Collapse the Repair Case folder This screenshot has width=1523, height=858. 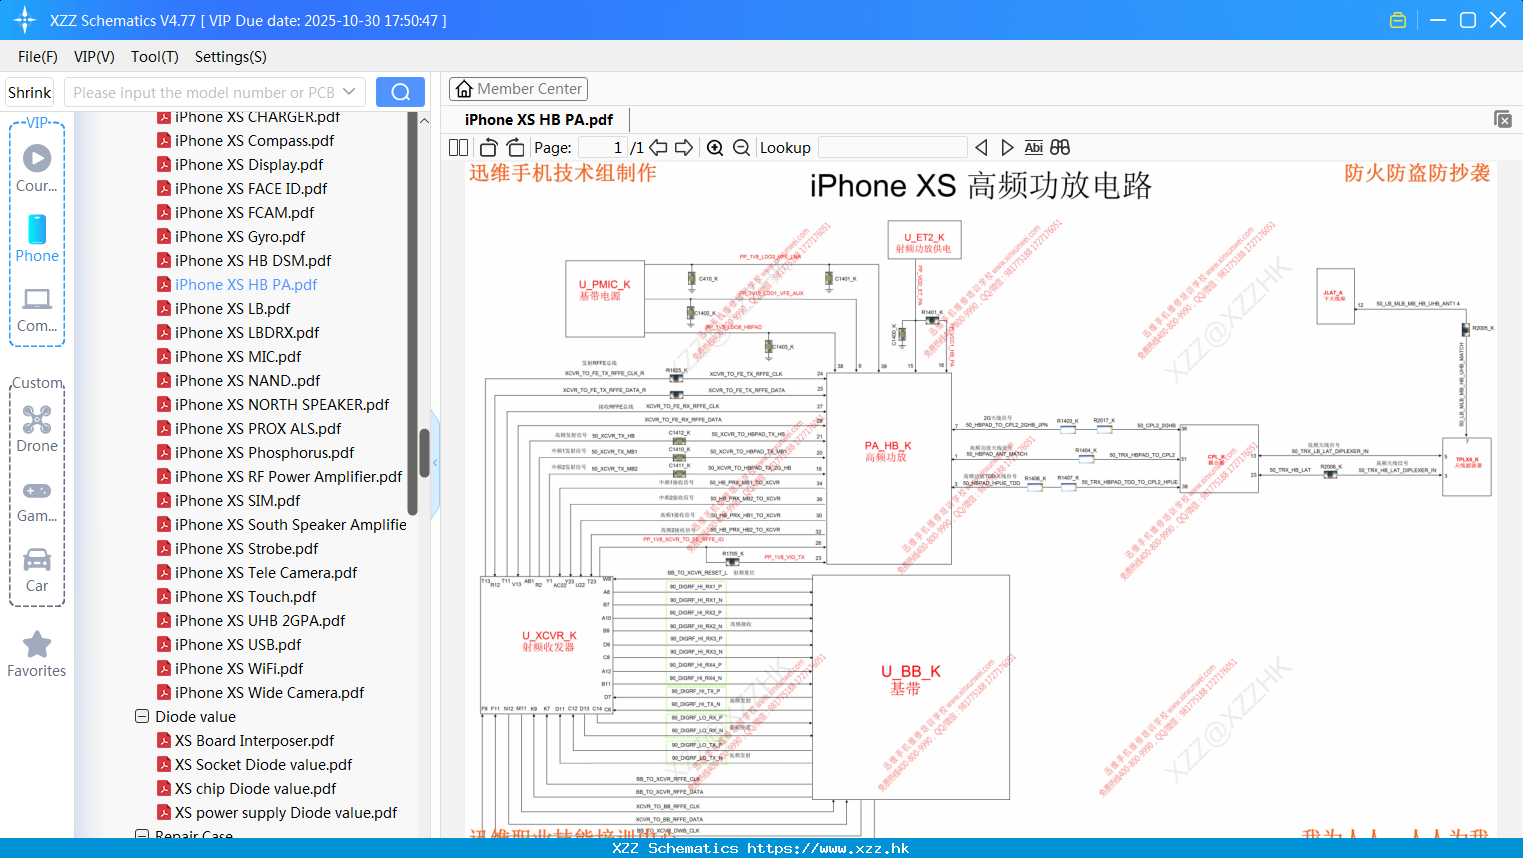coord(142,834)
